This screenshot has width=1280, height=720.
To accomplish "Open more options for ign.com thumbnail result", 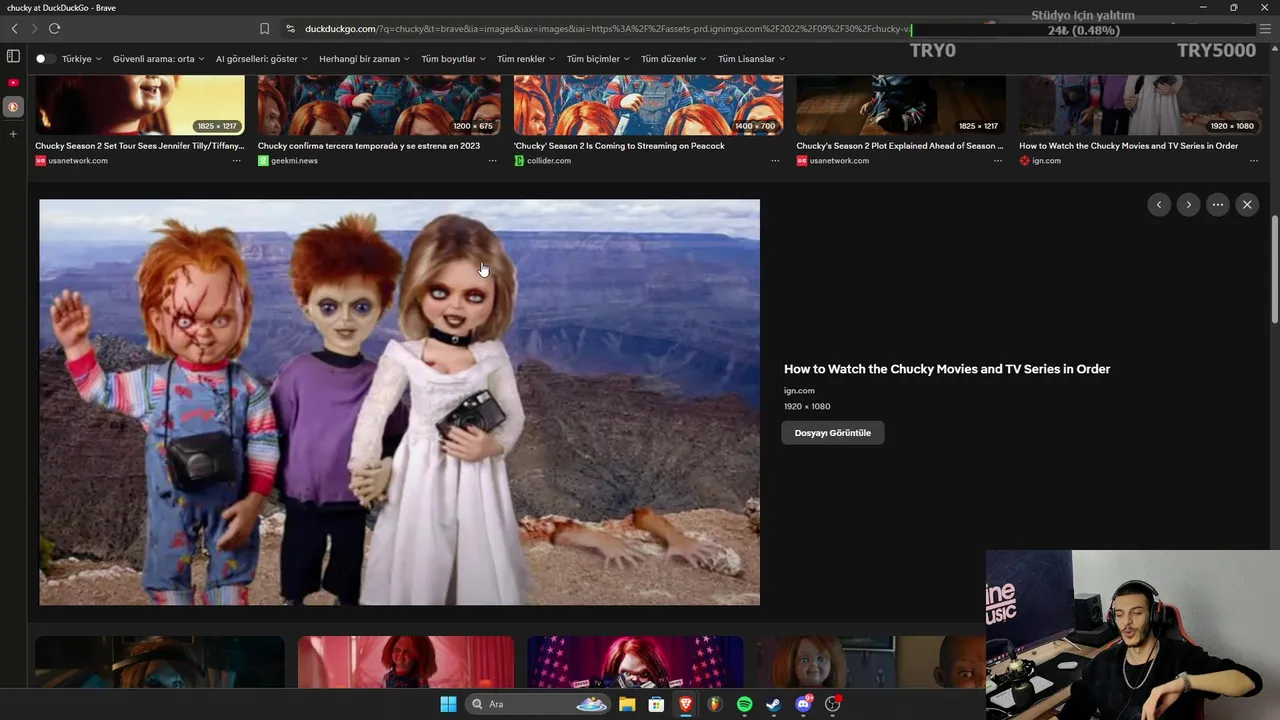I will click(1253, 161).
